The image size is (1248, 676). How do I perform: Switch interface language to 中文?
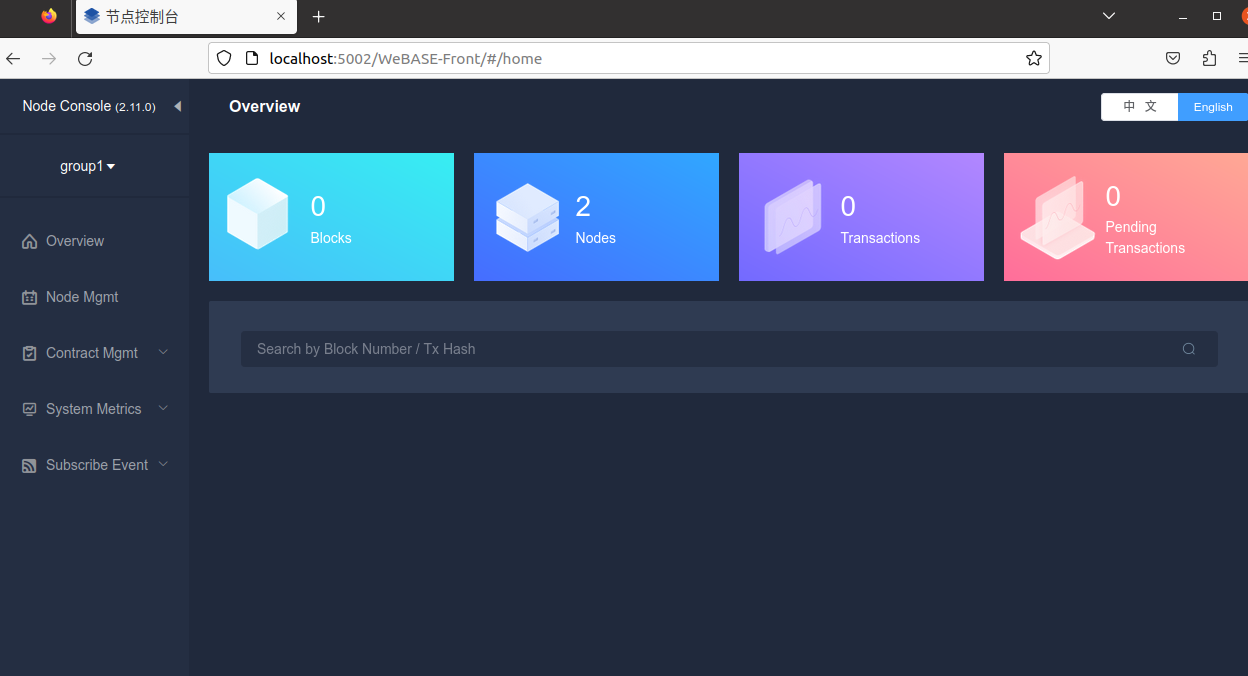(x=1139, y=106)
